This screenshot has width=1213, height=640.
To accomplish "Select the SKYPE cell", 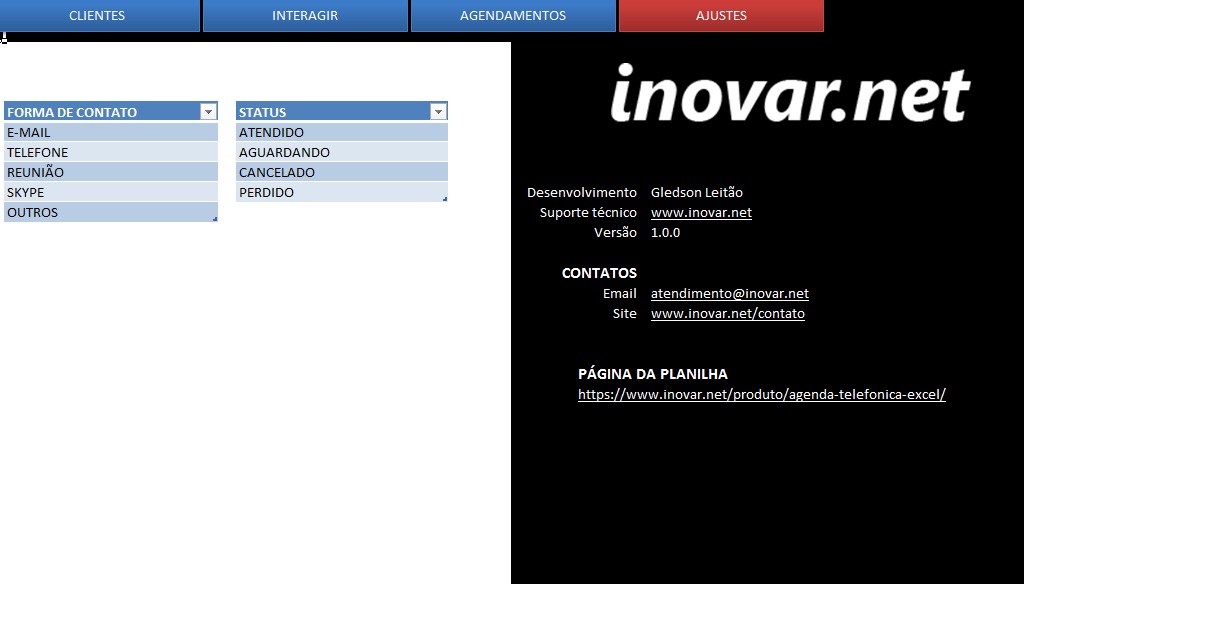I will click(111, 192).
